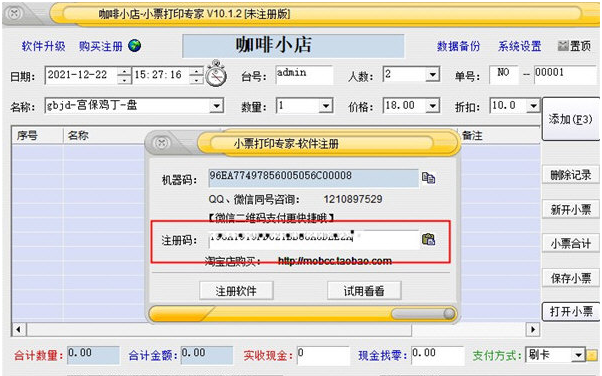Image resolution: width=602 pixels, height=376 pixels.
Task: Click the 机器码 field
Action: (313, 178)
